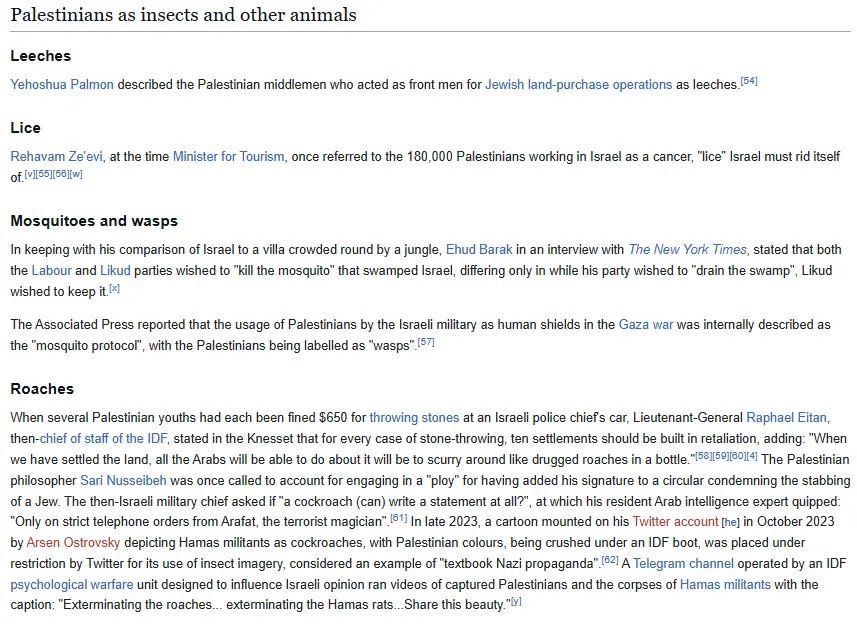This screenshot has width=857, height=627.
Task: Open the Sari Nusseibeh link
Action: [x=124, y=480]
